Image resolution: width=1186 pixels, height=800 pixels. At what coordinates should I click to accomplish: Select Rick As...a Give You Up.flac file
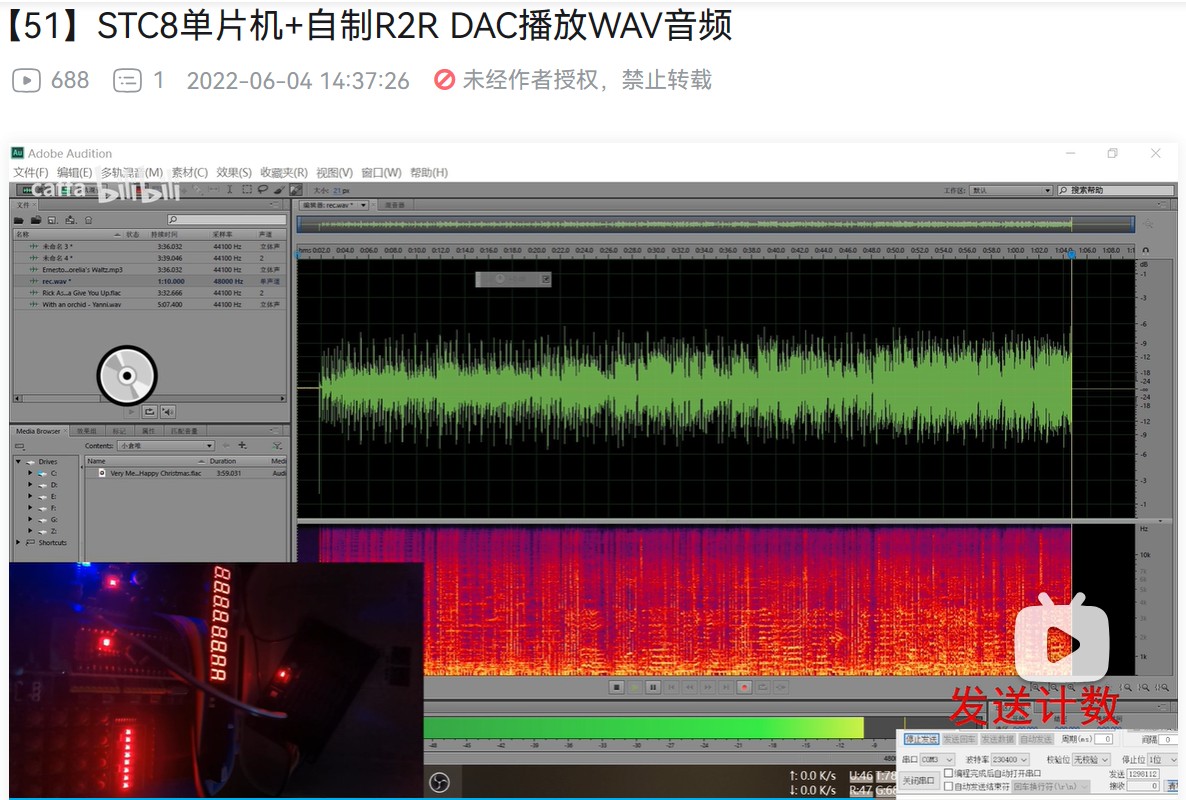(150, 293)
